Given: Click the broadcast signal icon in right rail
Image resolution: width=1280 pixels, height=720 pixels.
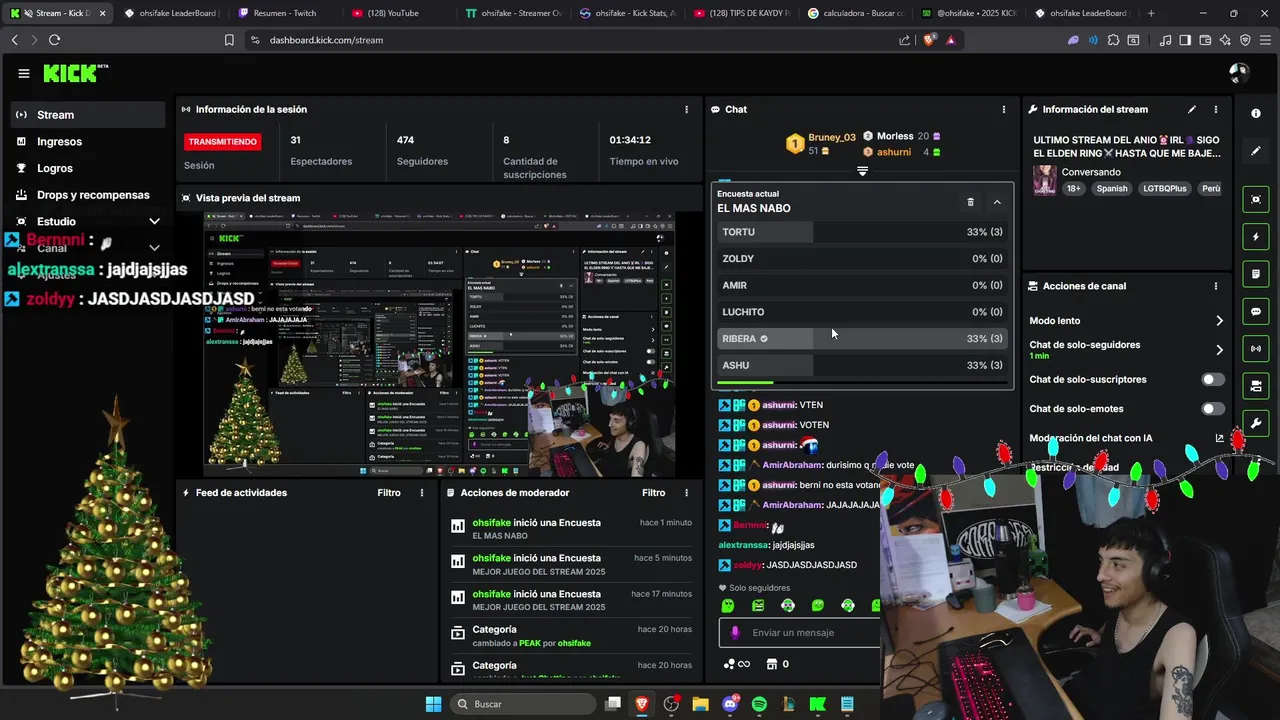Looking at the screenshot, I should [1256, 348].
